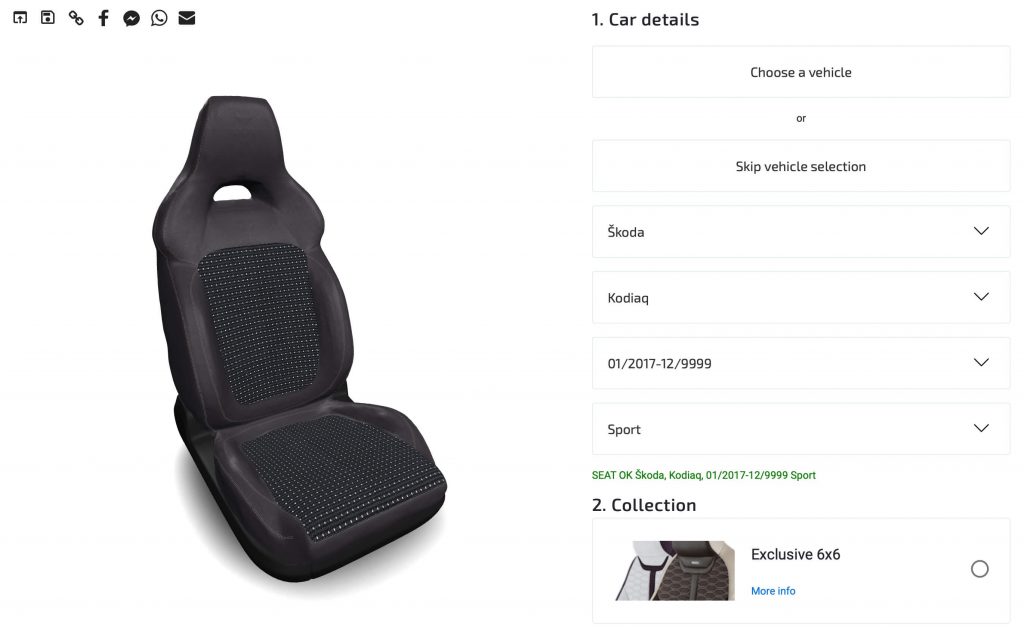Save the configuration with floppy disk icon
1024x629 pixels.
coord(48,18)
